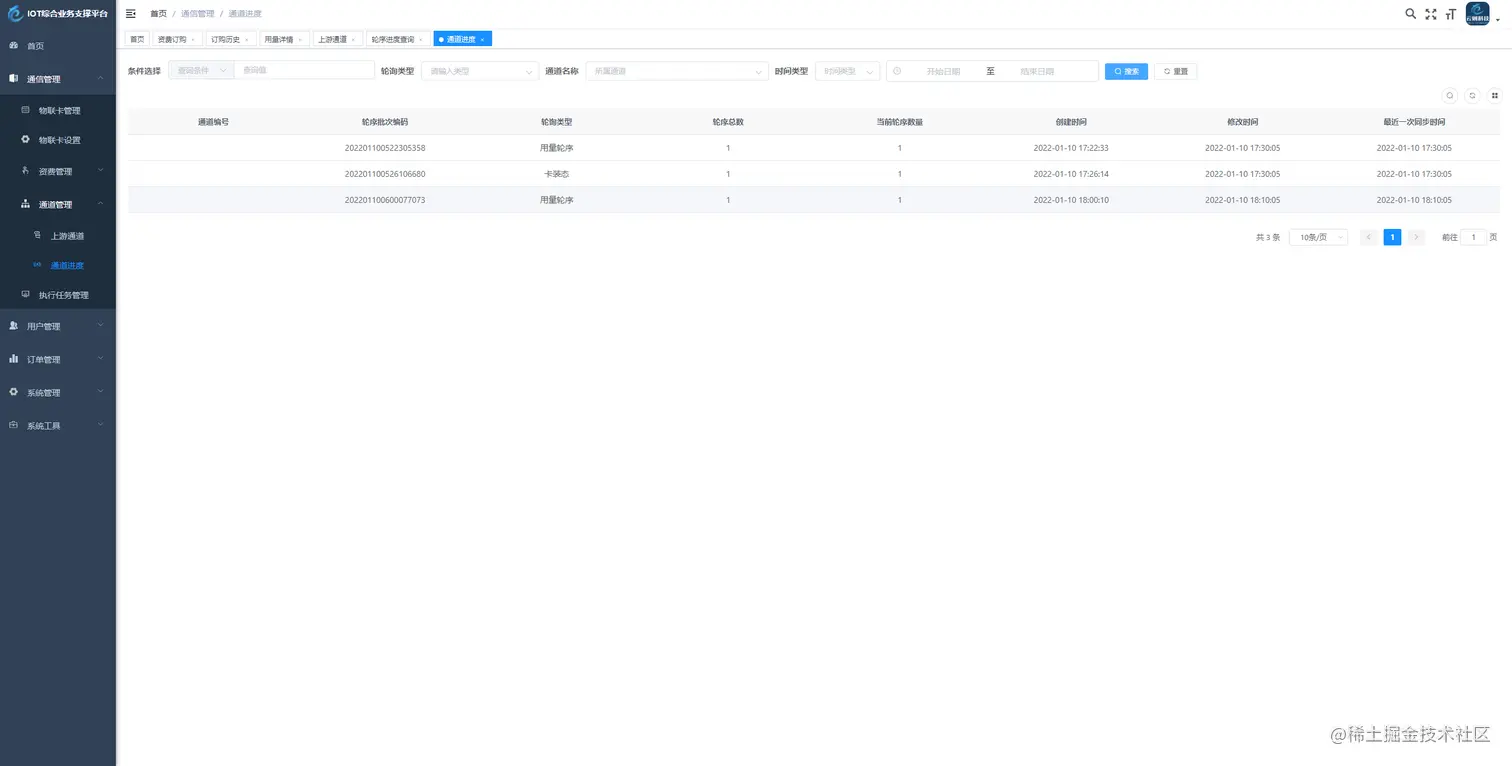The width and height of the screenshot is (1512, 766).
Task: Click the 查询值 input field
Action: pyautogui.click(x=304, y=71)
